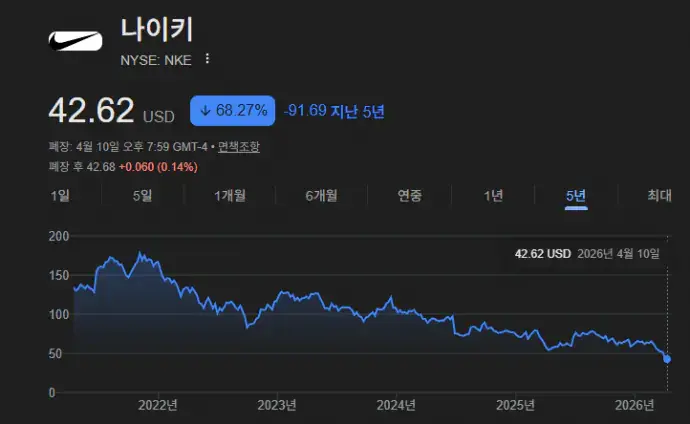Click the 50 y-axis label
The height and width of the screenshot is (424, 690).
tap(55, 354)
